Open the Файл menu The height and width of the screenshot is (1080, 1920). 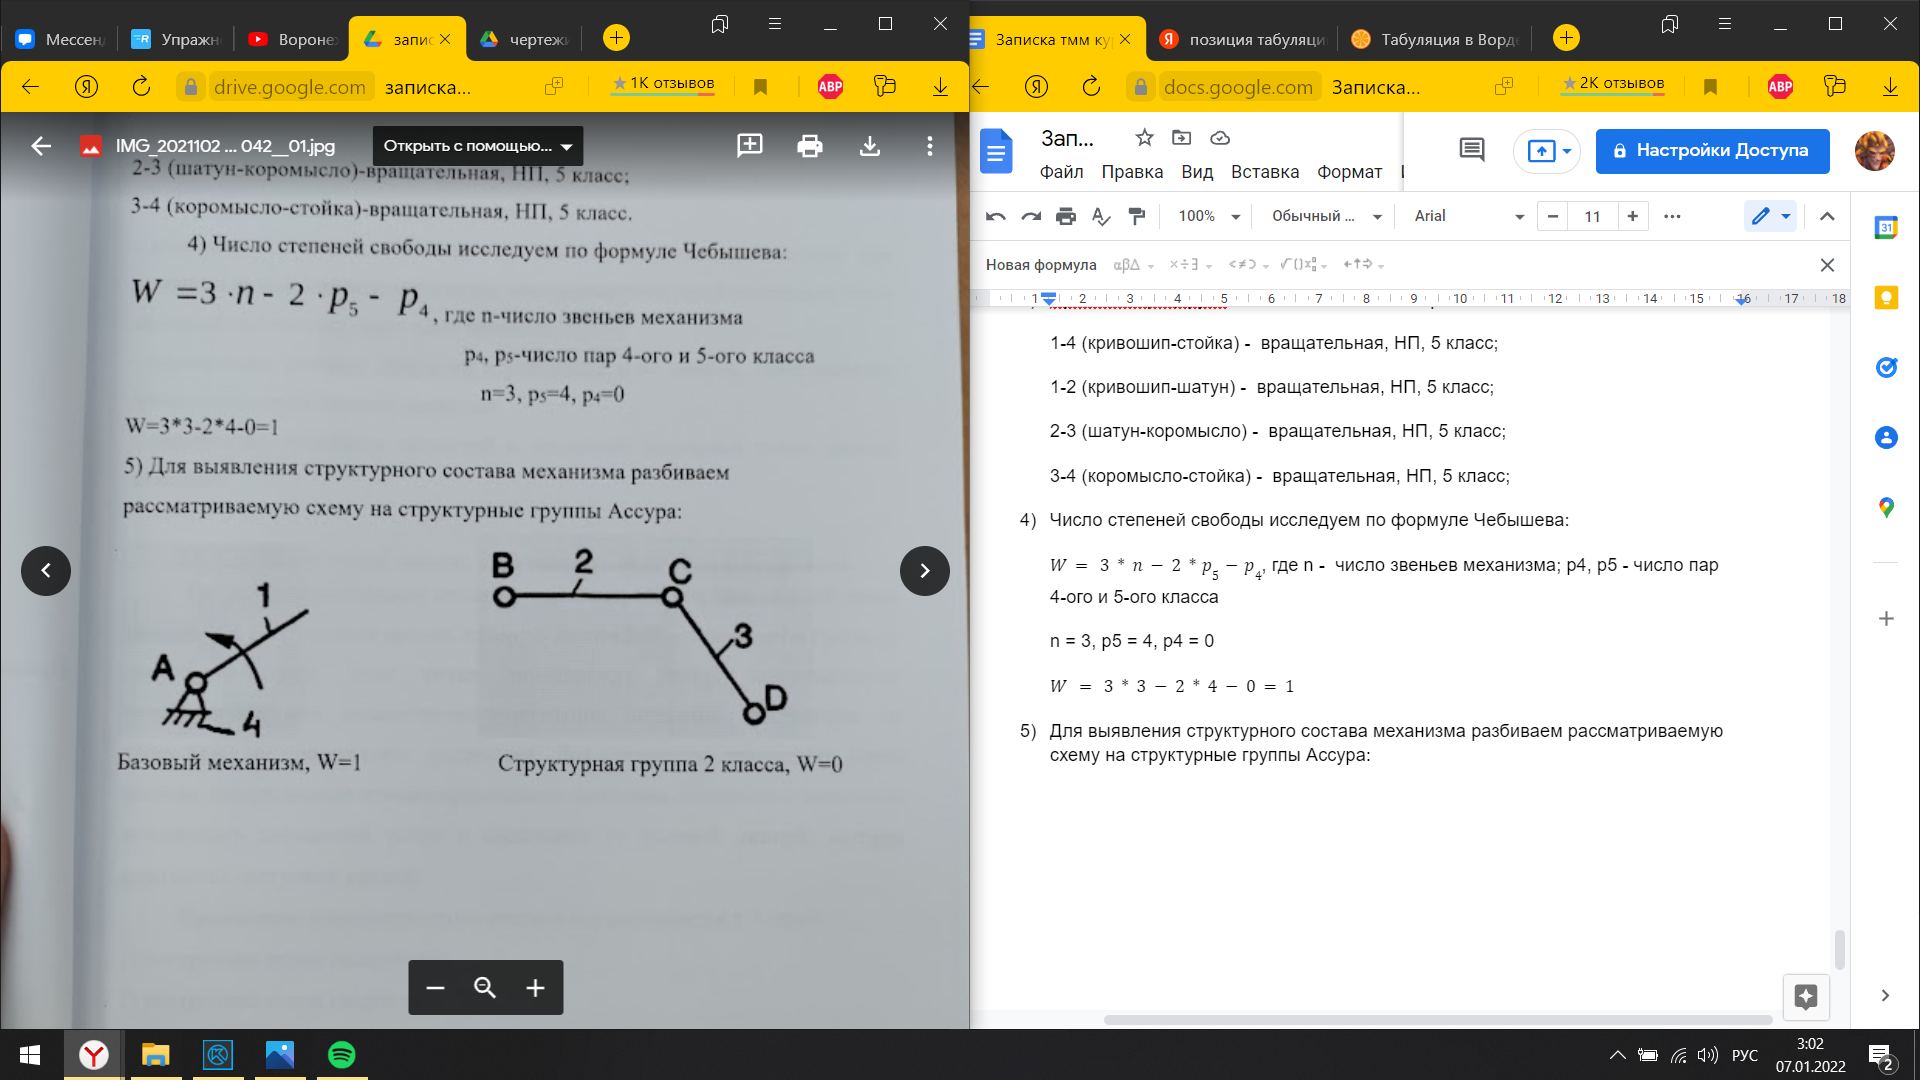pyautogui.click(x=1061, y=172)
